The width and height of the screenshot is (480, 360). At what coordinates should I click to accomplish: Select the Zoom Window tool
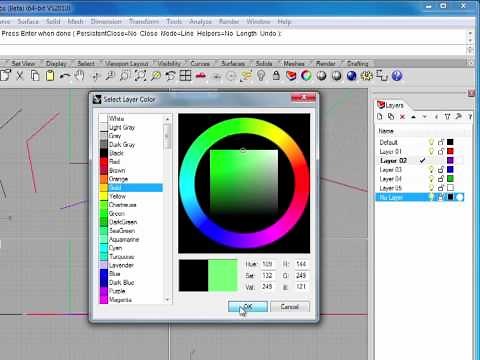pyautogui.click(x=125, y=76)
